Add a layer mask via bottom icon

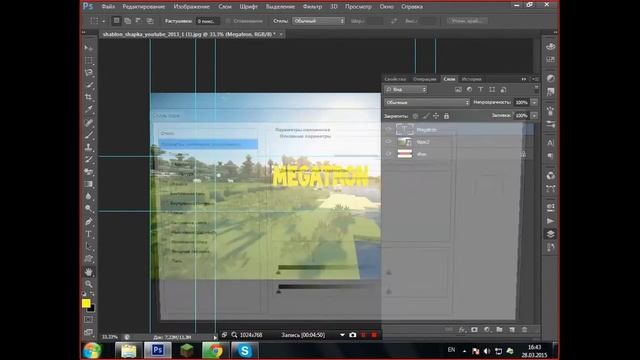coord(474,329)
